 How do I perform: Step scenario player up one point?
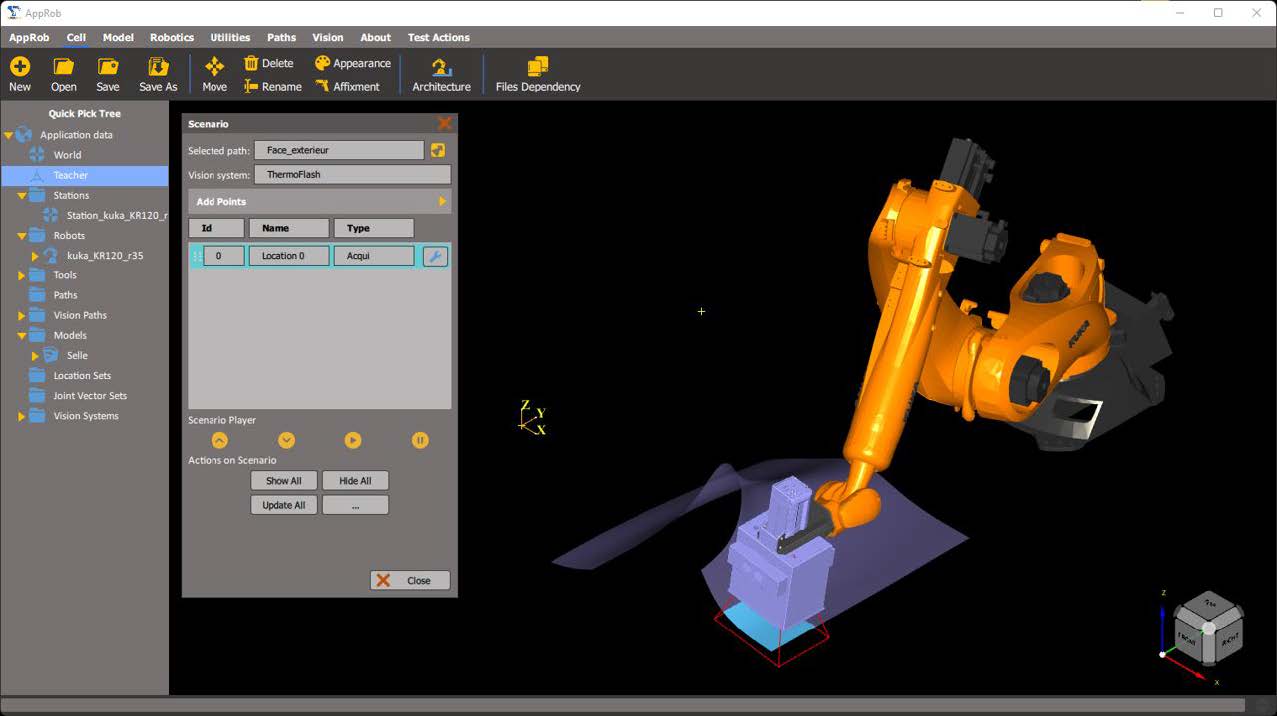tap(220, 440)
